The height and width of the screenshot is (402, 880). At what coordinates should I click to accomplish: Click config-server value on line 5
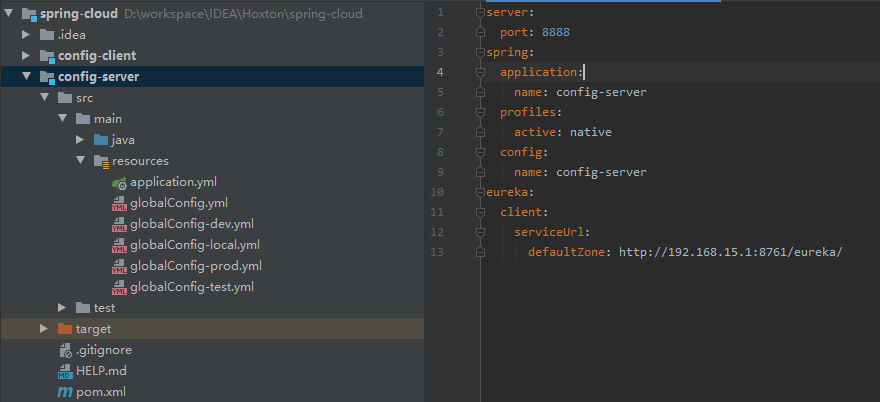coord(601,92)
